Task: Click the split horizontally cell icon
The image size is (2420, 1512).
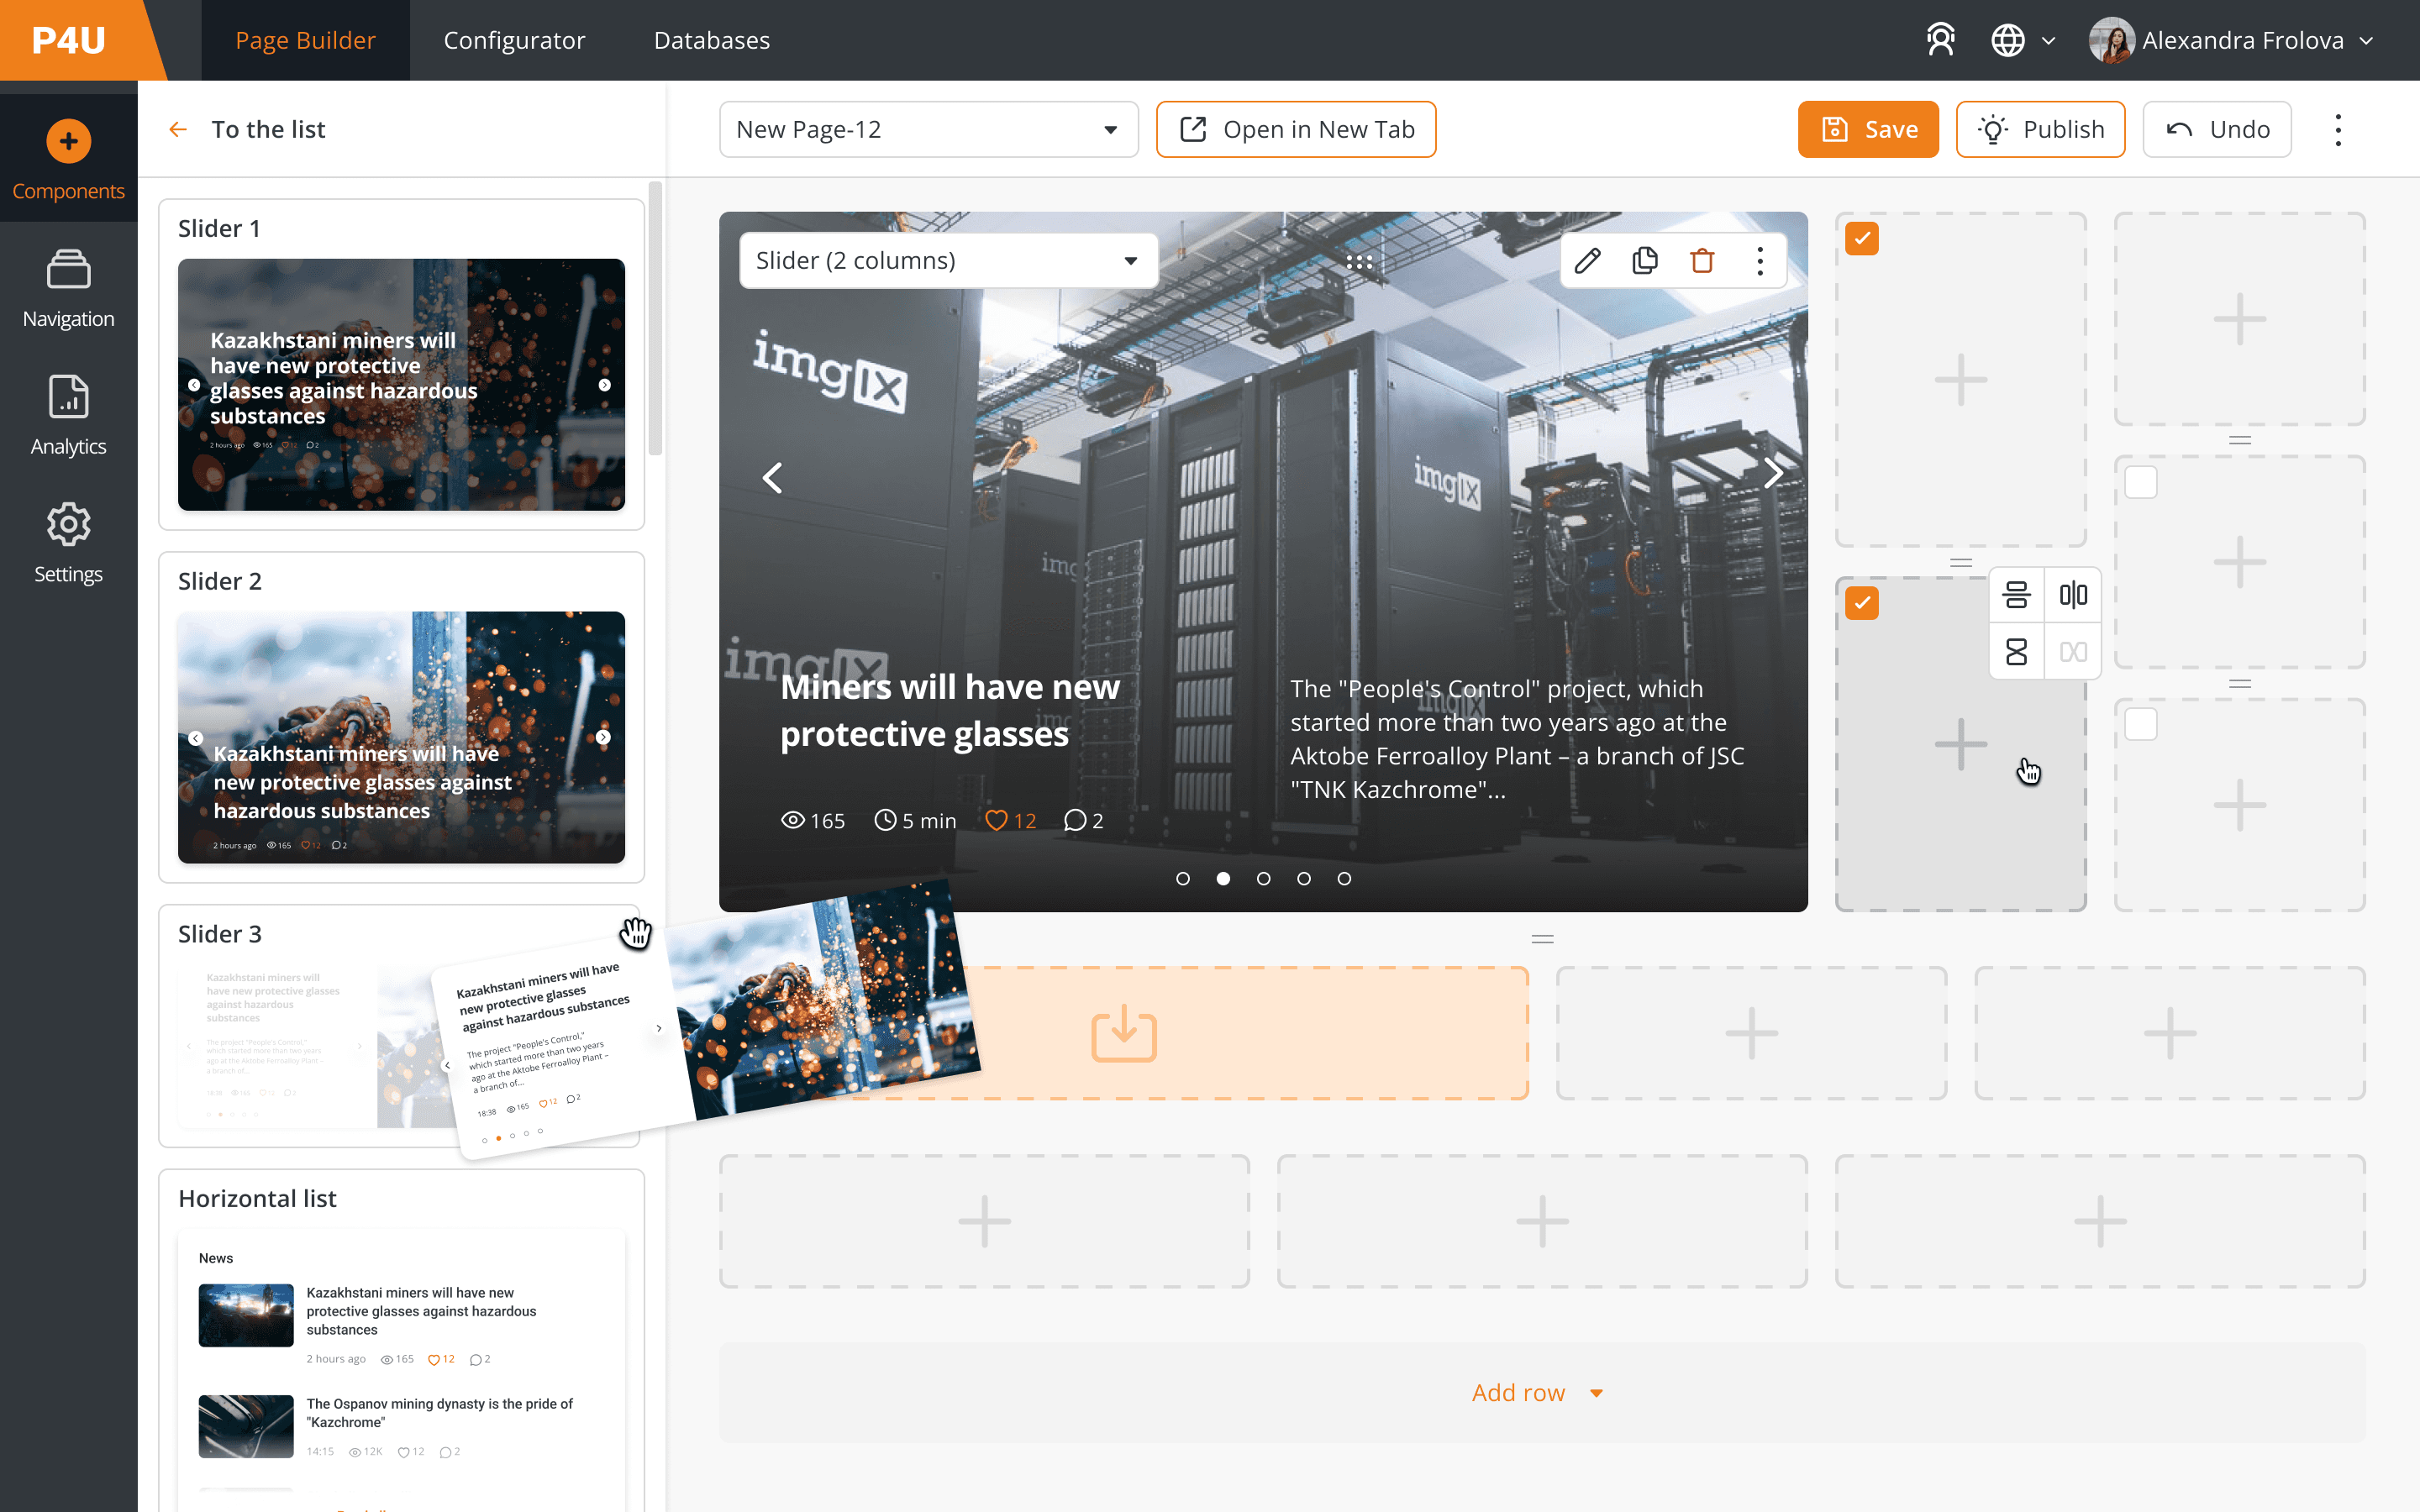Action: coord(2016,596)
